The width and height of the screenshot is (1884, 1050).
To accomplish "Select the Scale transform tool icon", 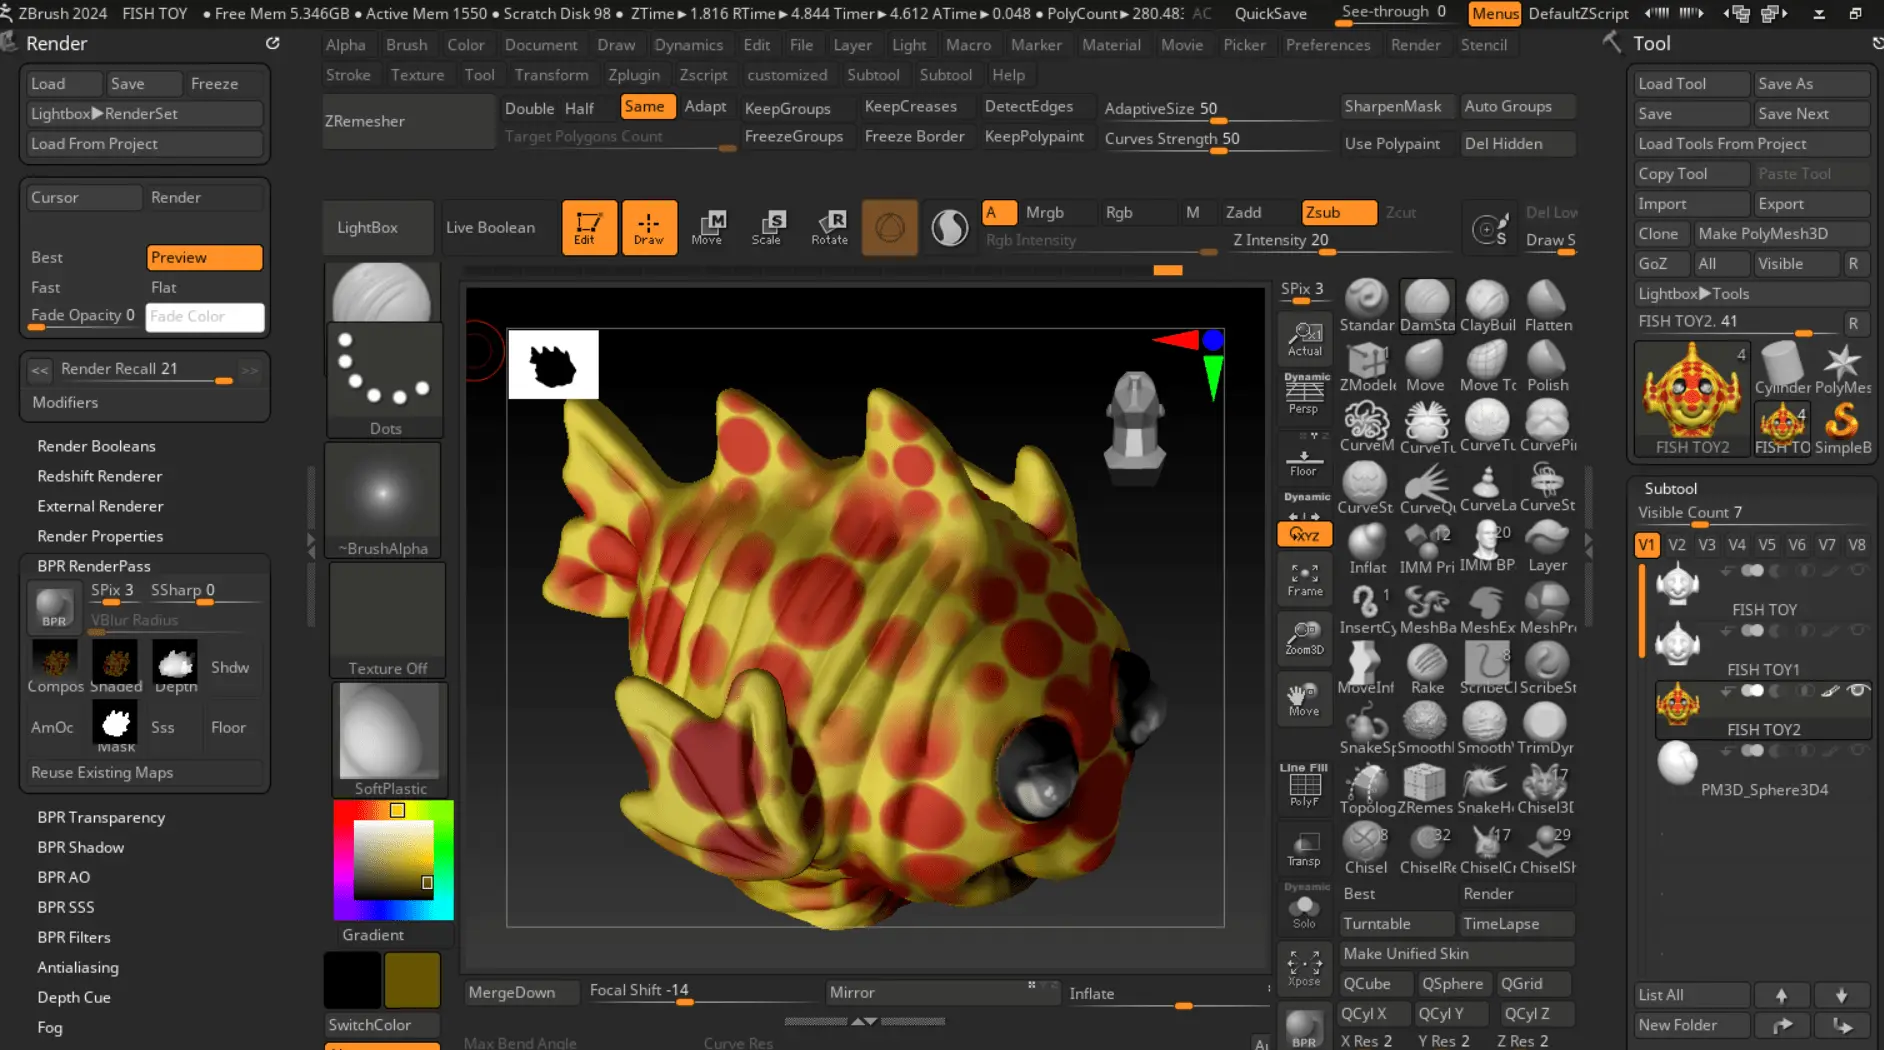I will [767, 227].
